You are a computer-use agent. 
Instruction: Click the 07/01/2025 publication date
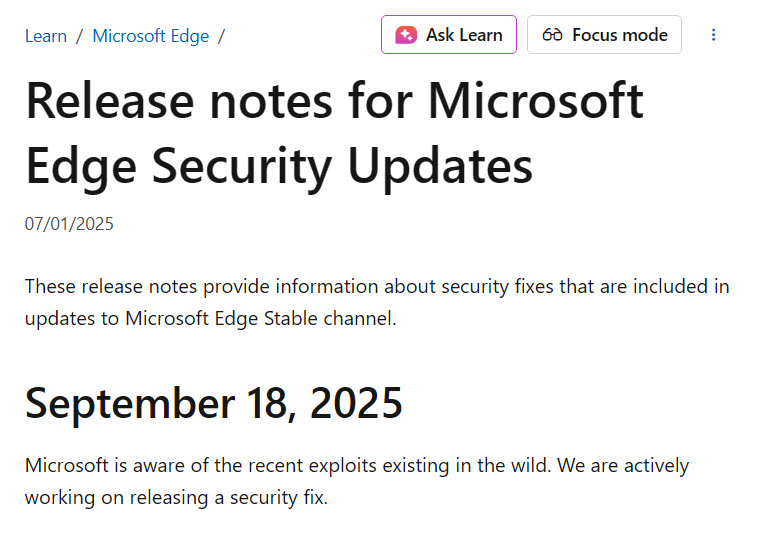[69, 224]
